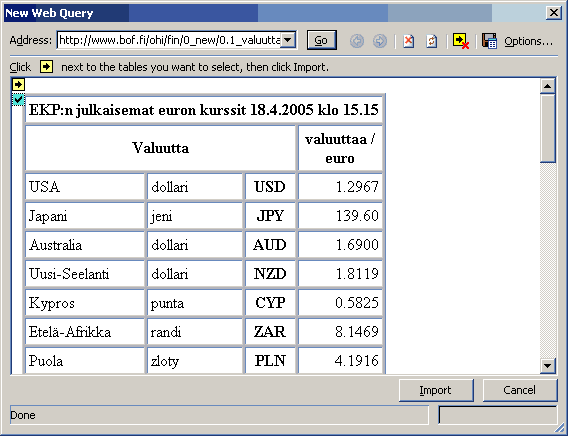Click the 'NZD' currency code cell
Image resolution: width=568 pixels, height=436 pixels.
point(270,274)
